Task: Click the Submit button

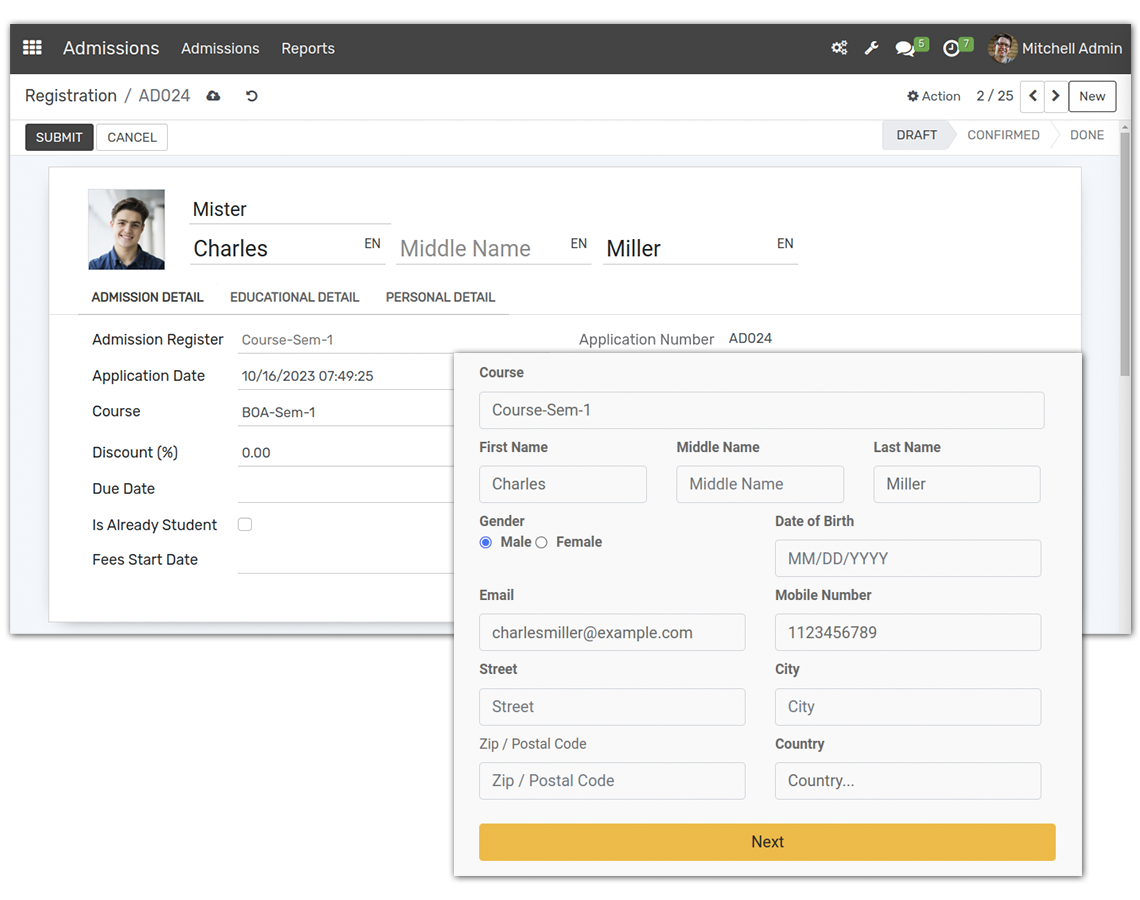Action: point(59,137)
